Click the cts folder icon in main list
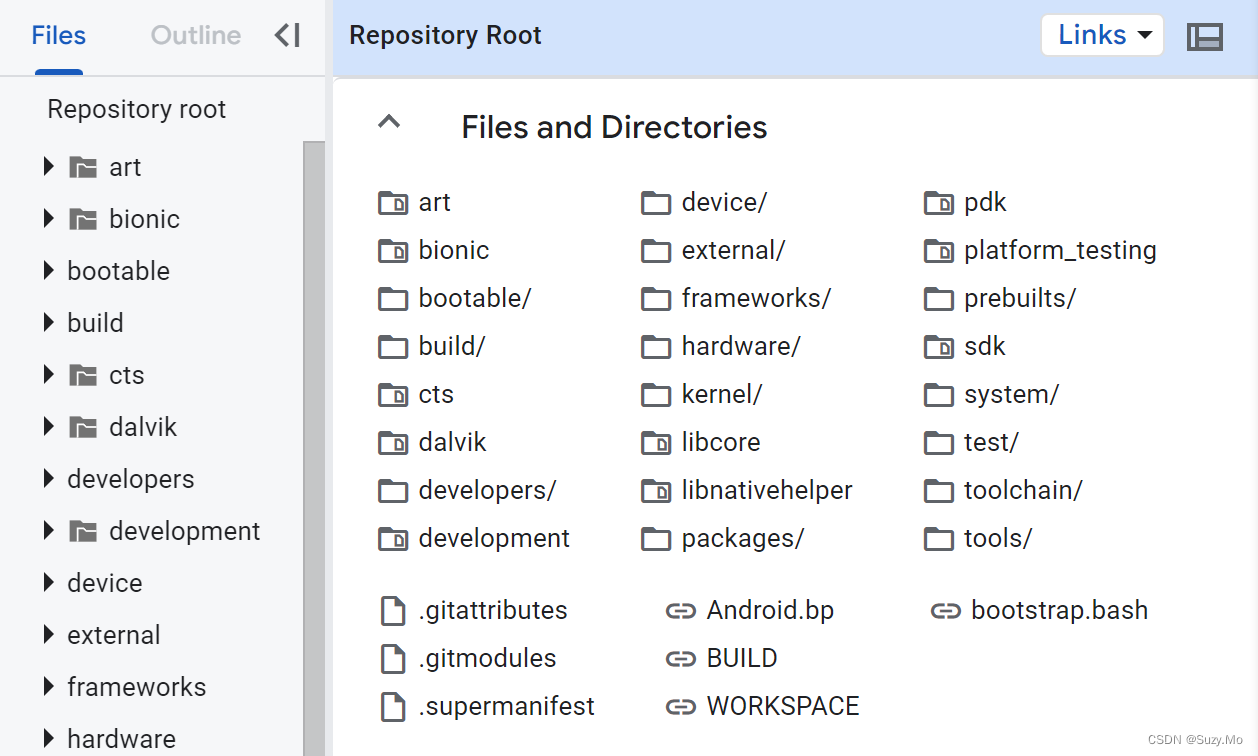Image resolution: width=1258 pixels, height=756 pixels. 393,395
